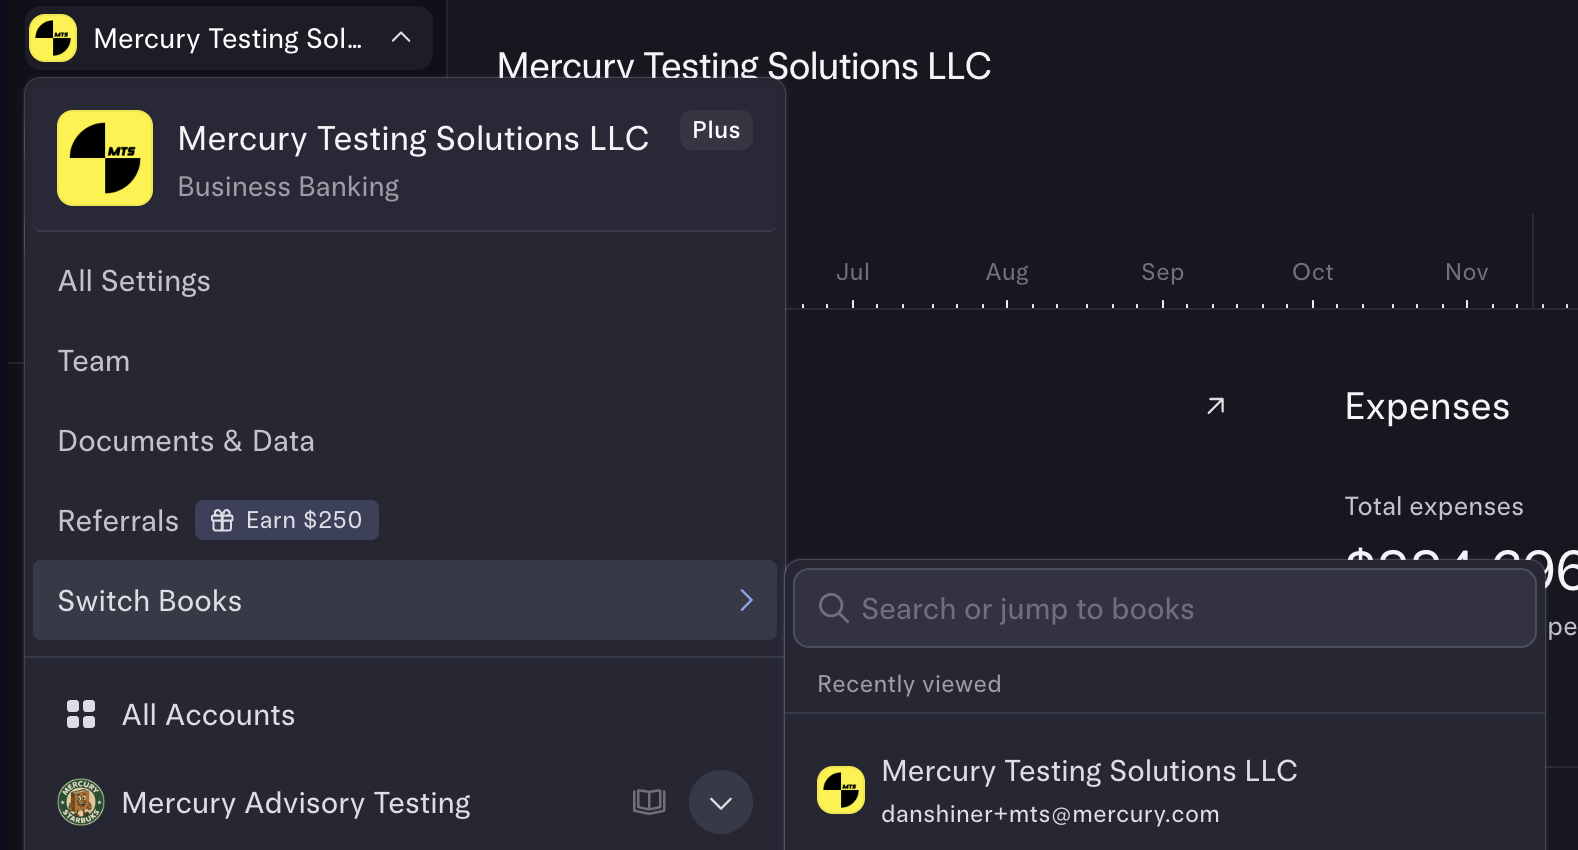The width and height of the screenshot is (1578, 850).
Task: Focus the Search or jump to books field
Action: (1165, 608)
